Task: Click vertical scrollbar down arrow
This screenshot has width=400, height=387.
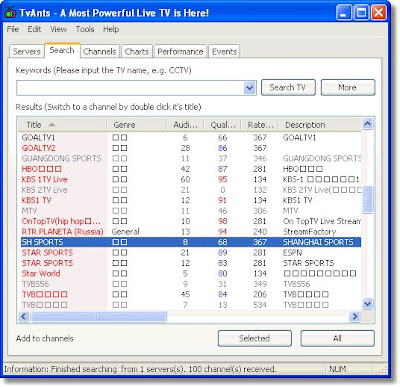Action: [367, 304]
